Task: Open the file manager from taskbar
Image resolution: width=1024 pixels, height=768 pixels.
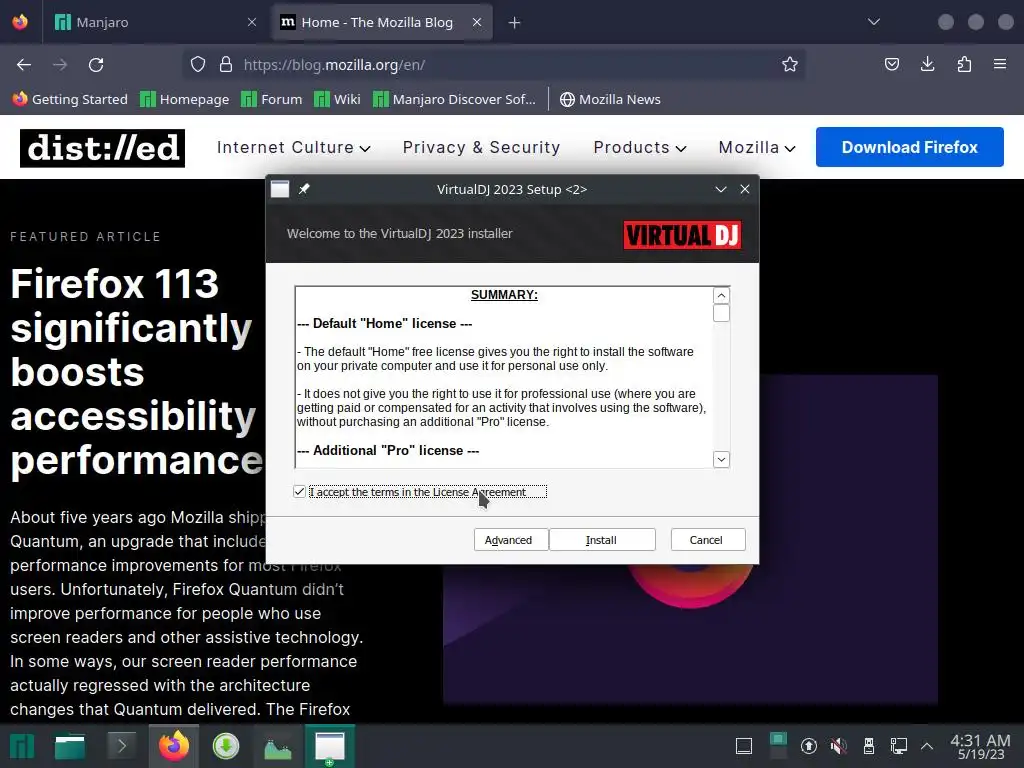Action: tap(70, 746)
